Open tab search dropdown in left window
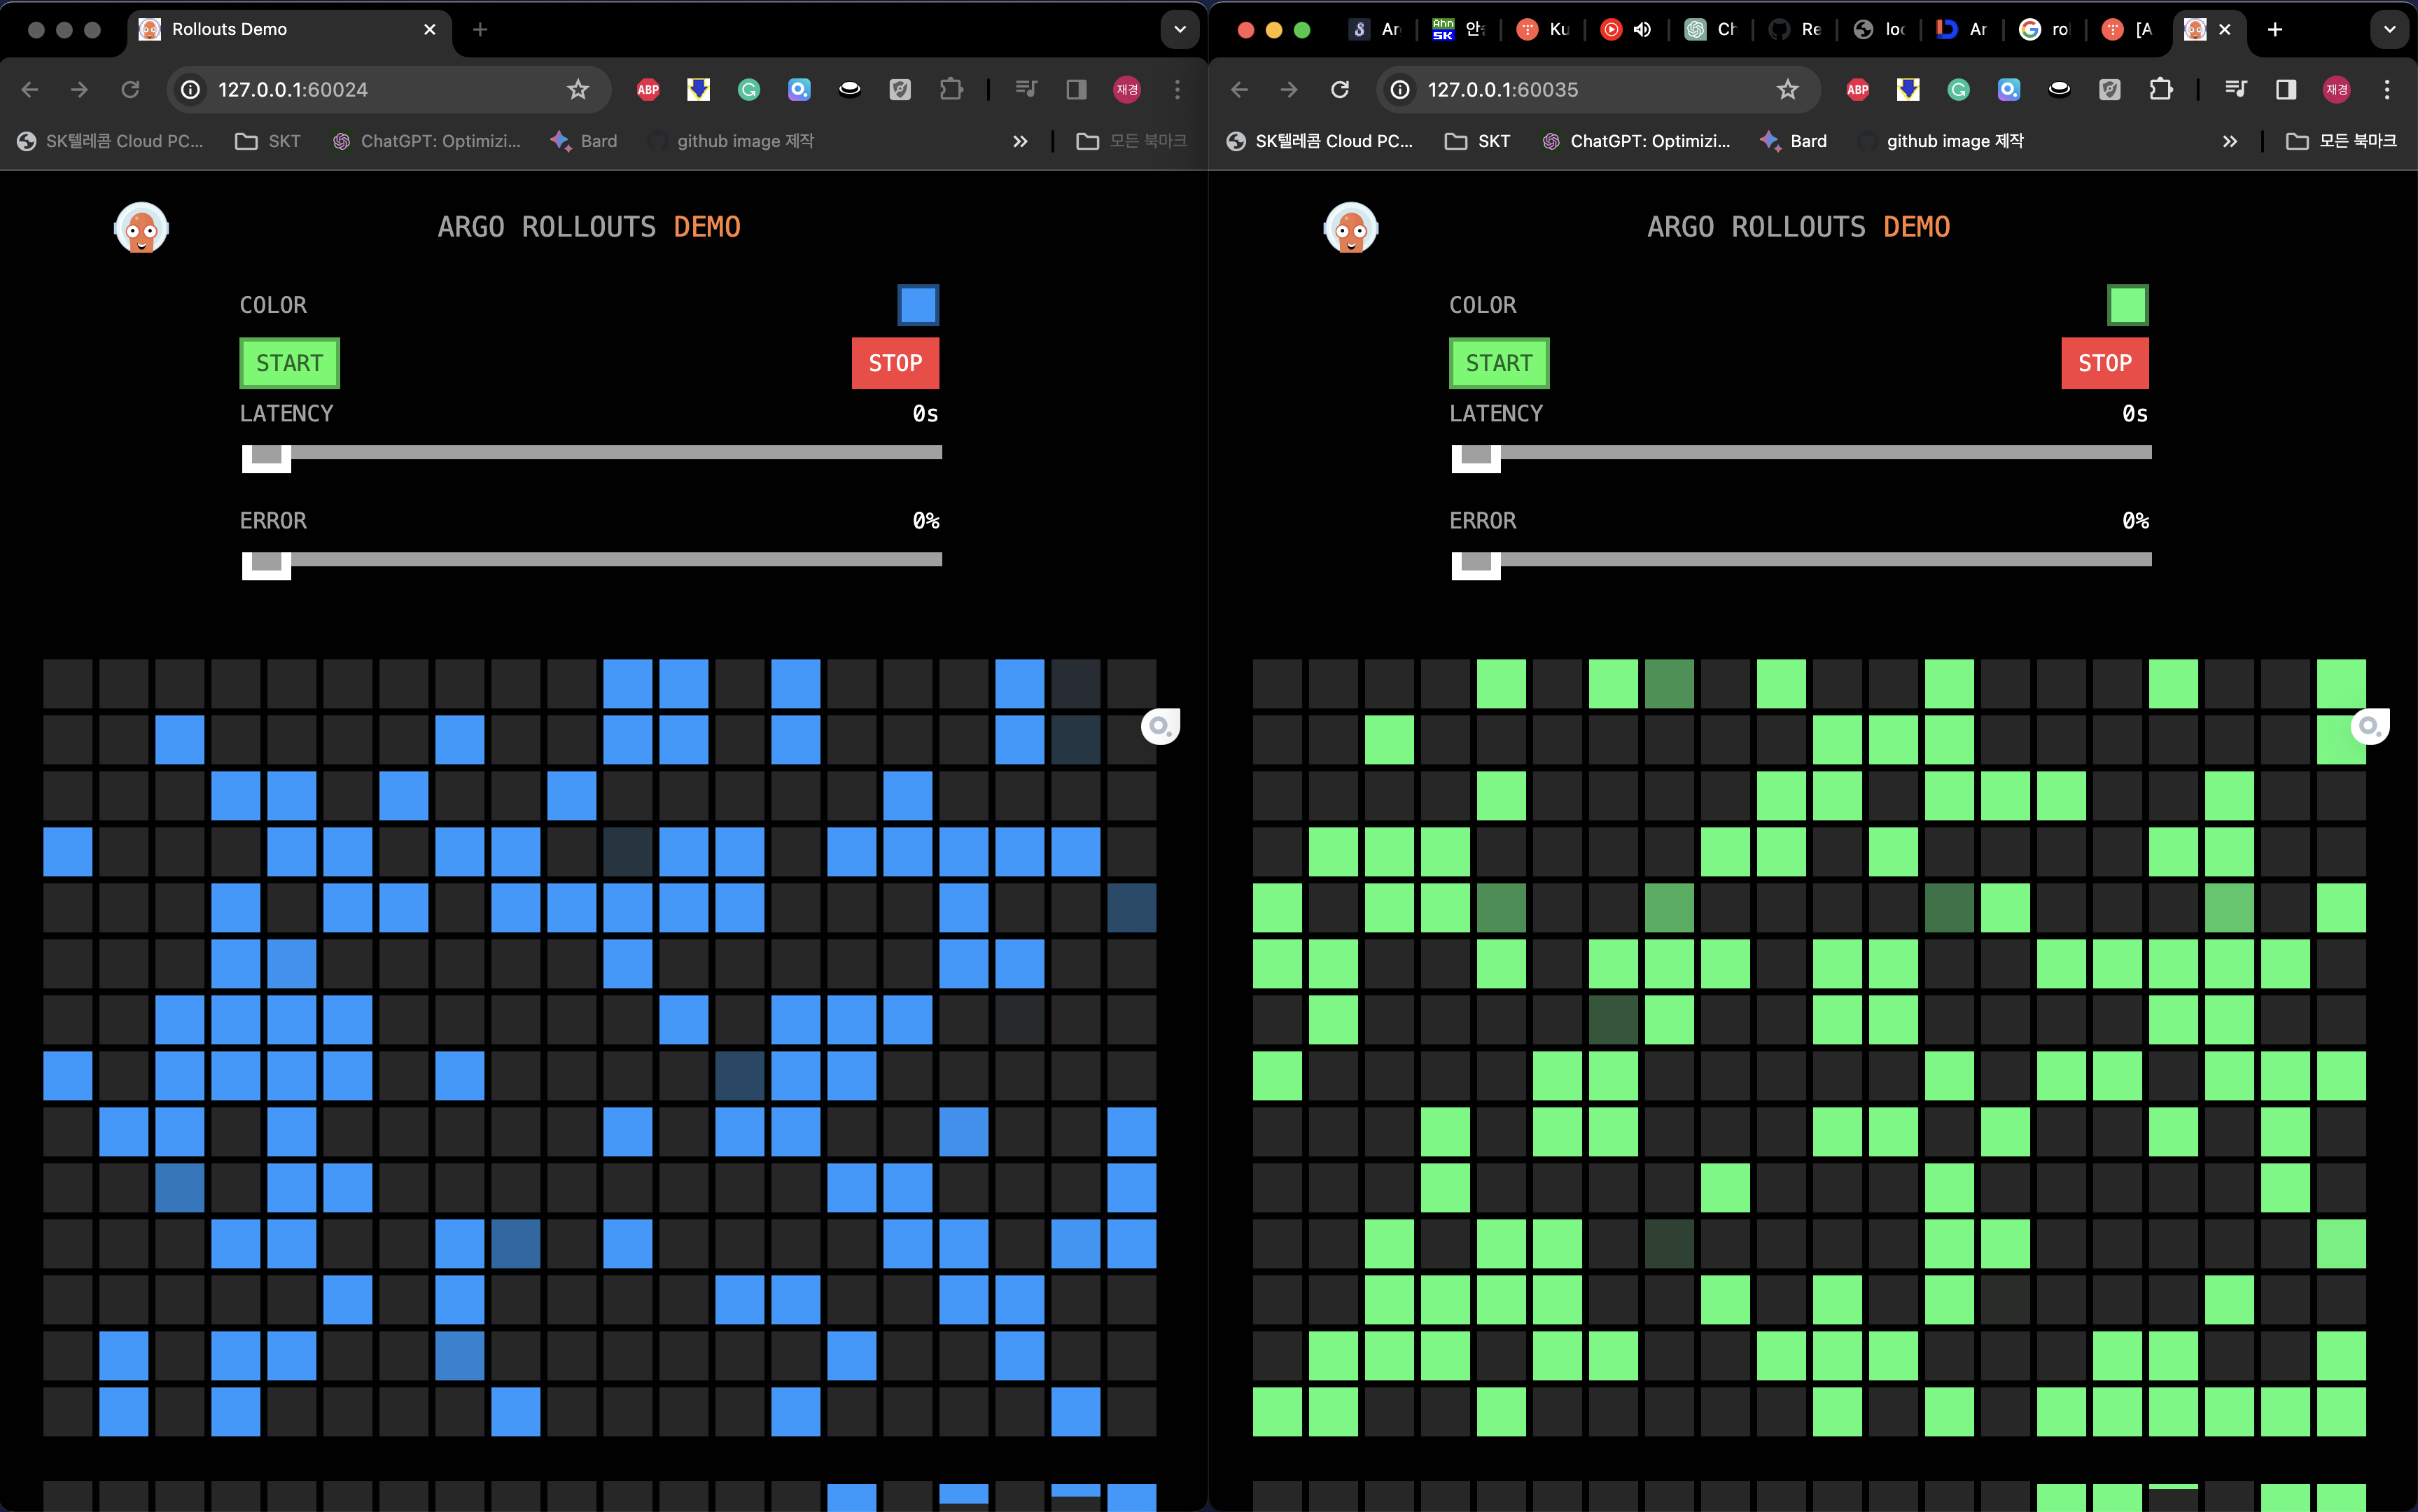This screenshot has width=2418, height=1512. click(1180, 30)
